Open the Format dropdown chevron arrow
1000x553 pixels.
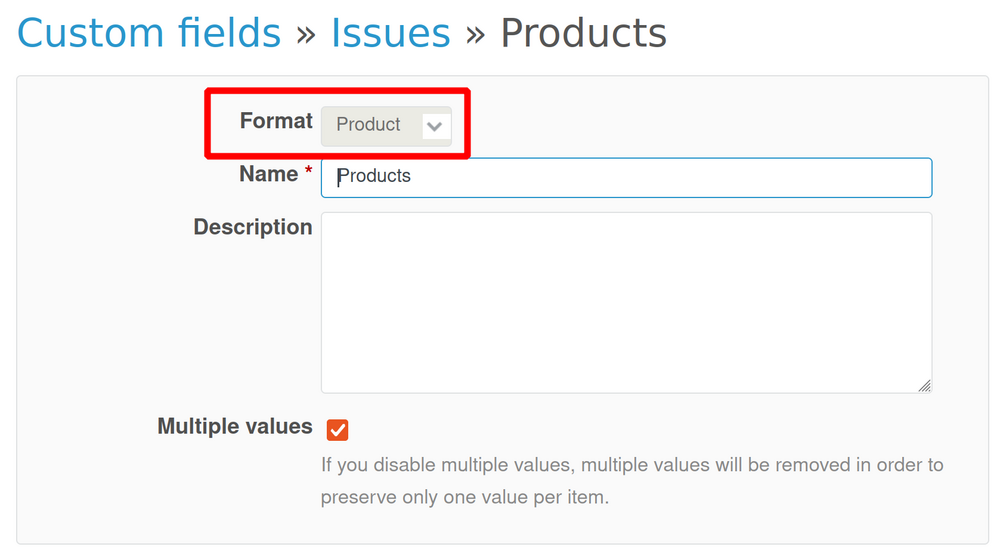435,126
